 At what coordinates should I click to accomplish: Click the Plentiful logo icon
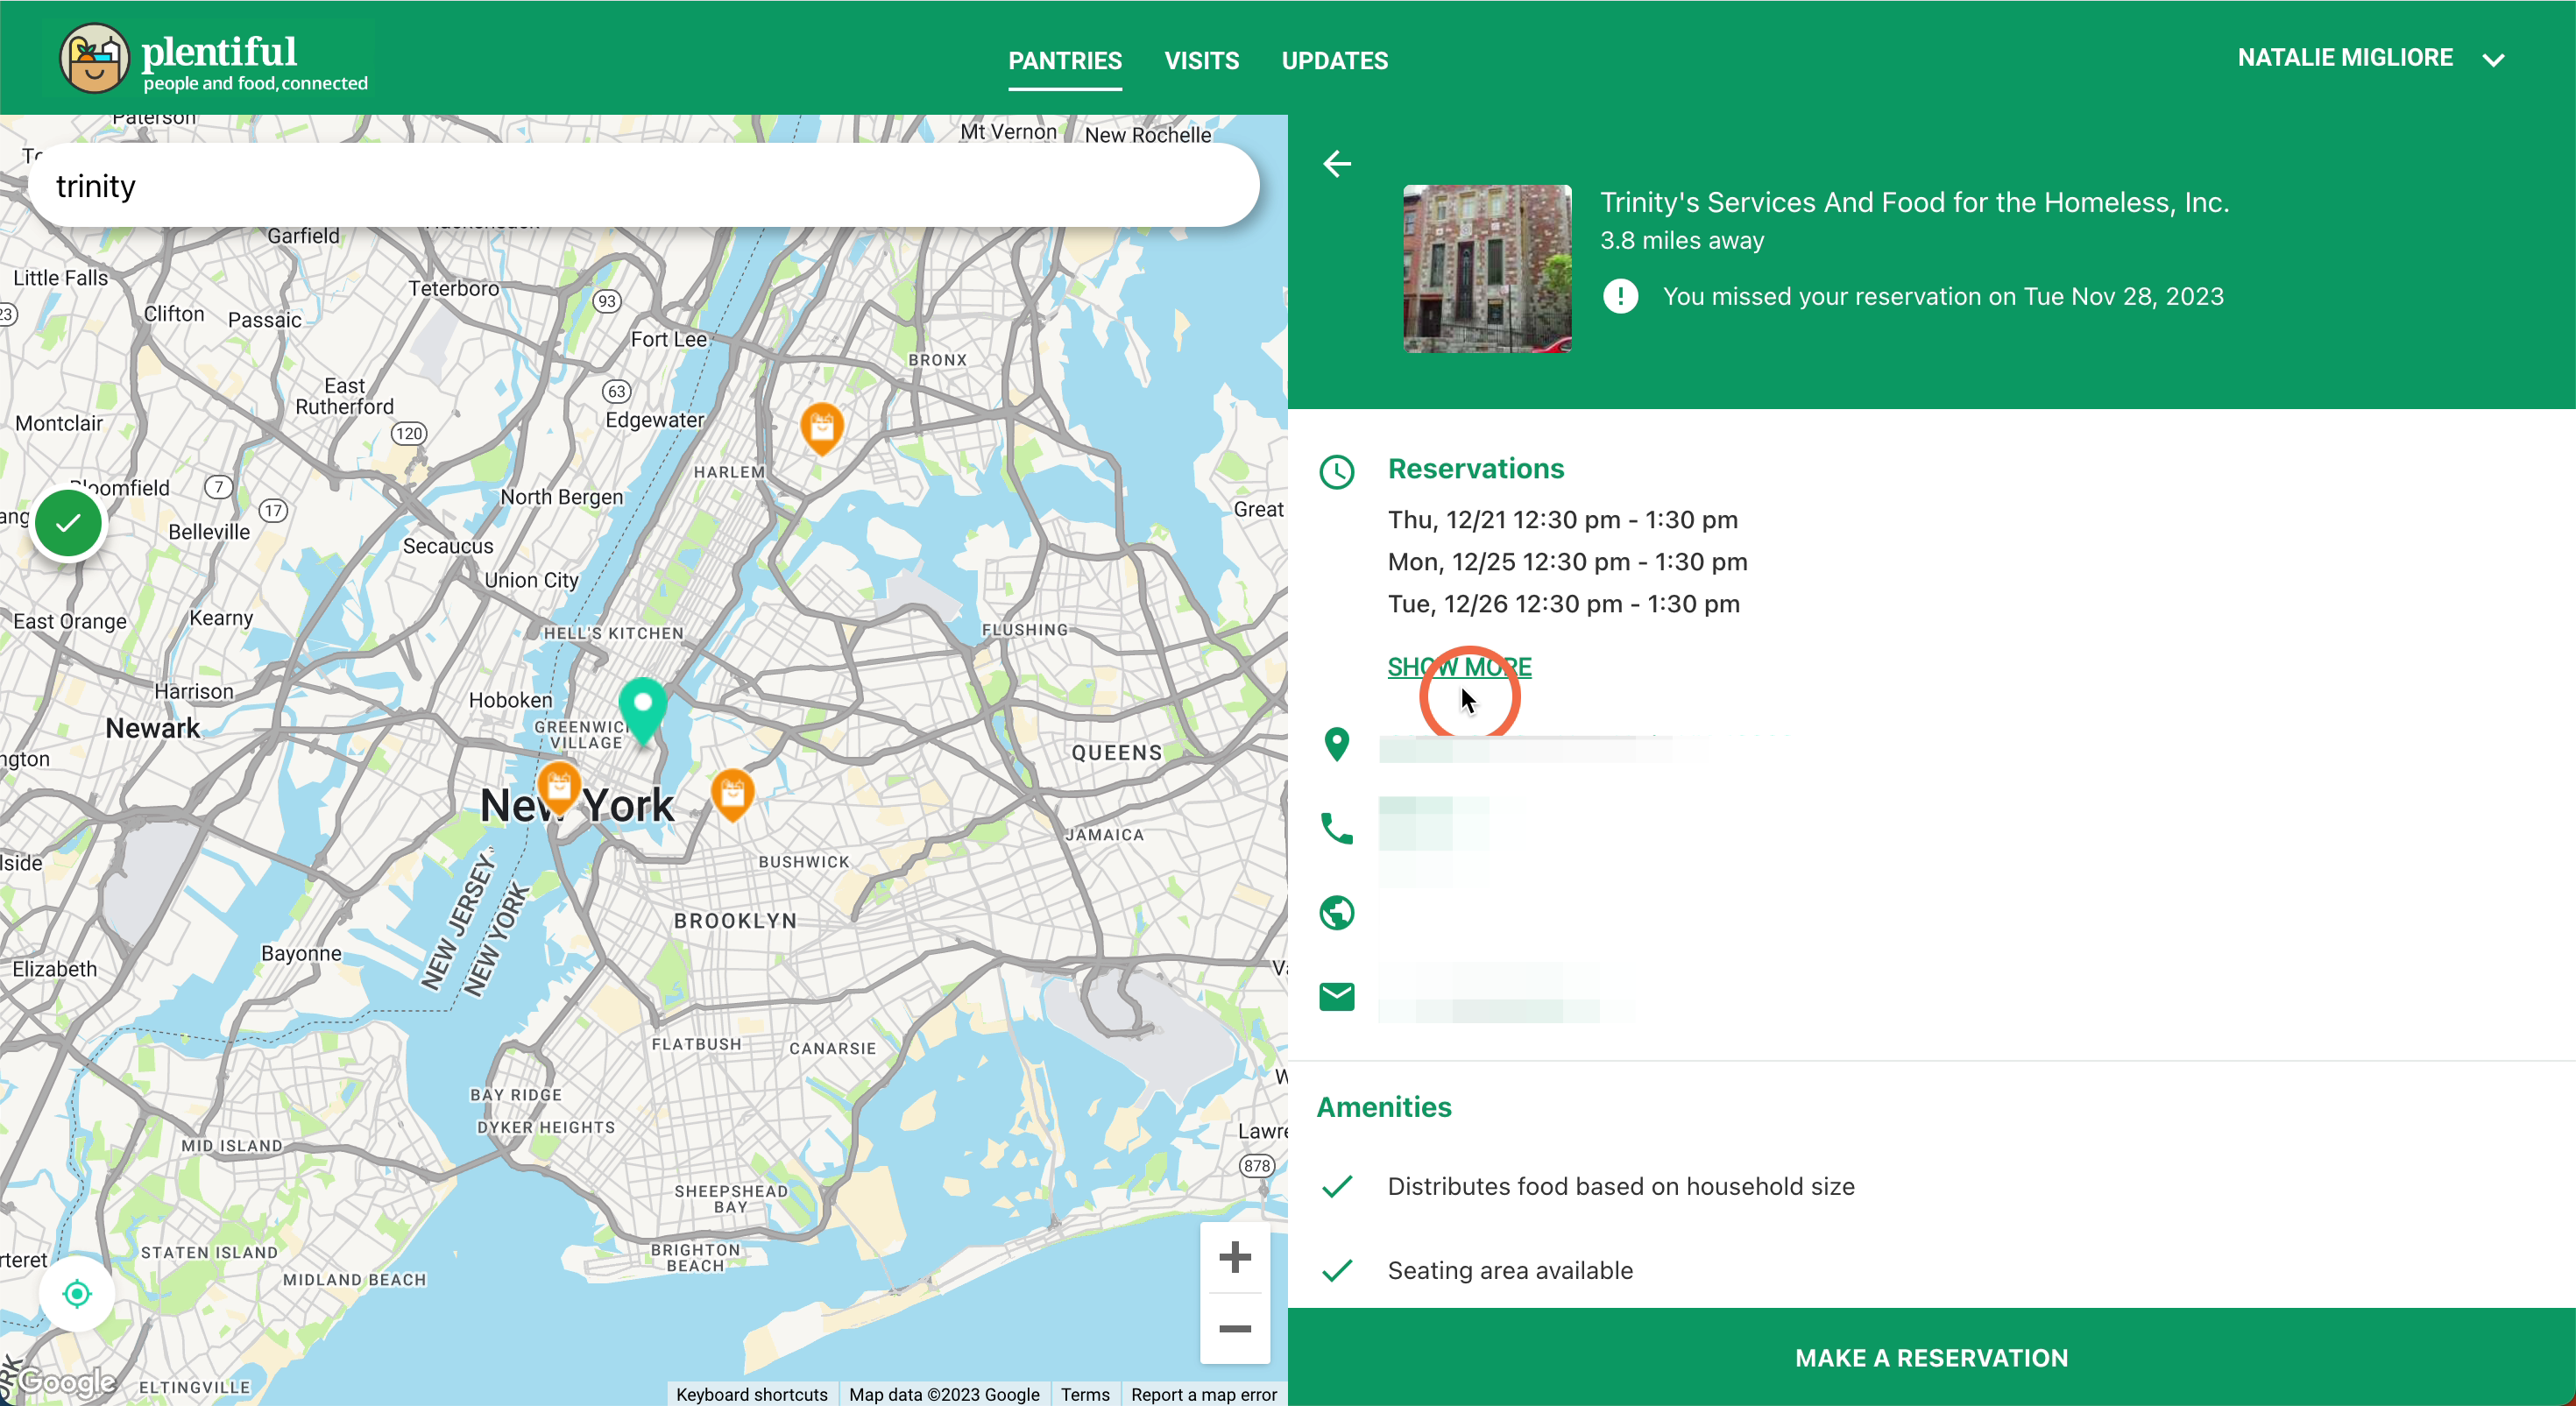[x=94, y=58]
